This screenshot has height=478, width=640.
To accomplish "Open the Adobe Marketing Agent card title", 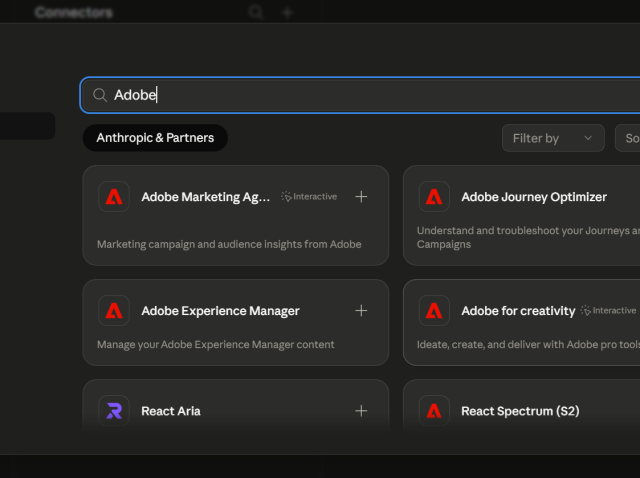I will pyautogui.click(x=205, y=197).
